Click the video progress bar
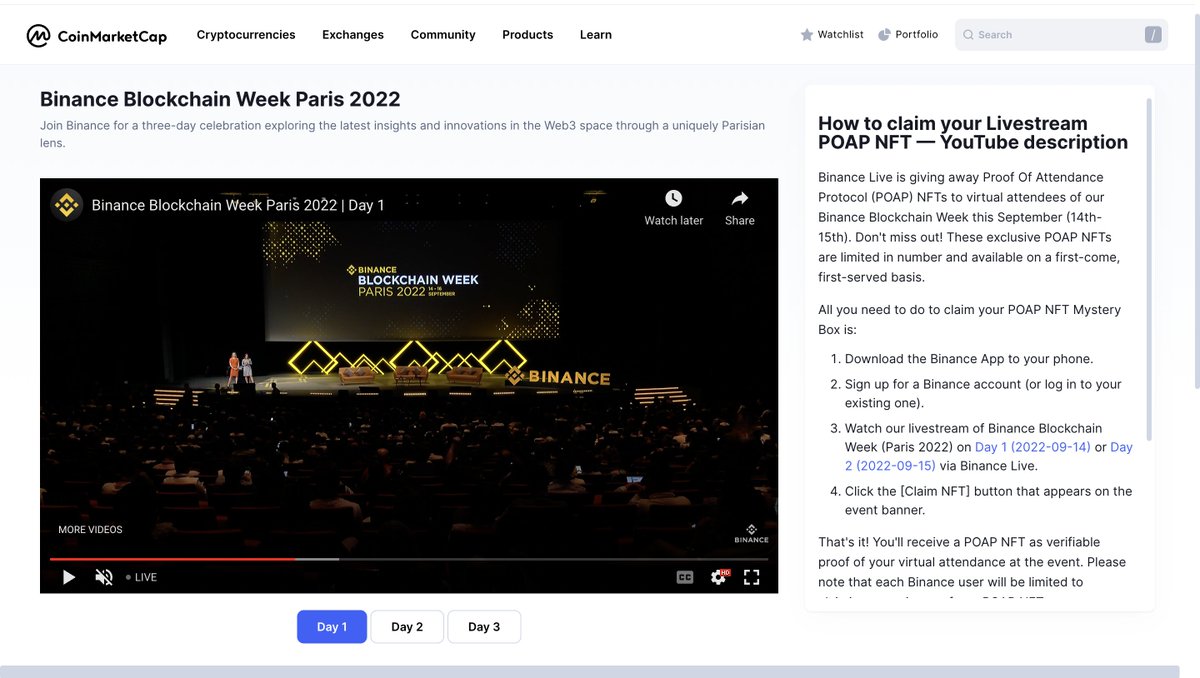The image size is (1200, 678). (409, 559)
